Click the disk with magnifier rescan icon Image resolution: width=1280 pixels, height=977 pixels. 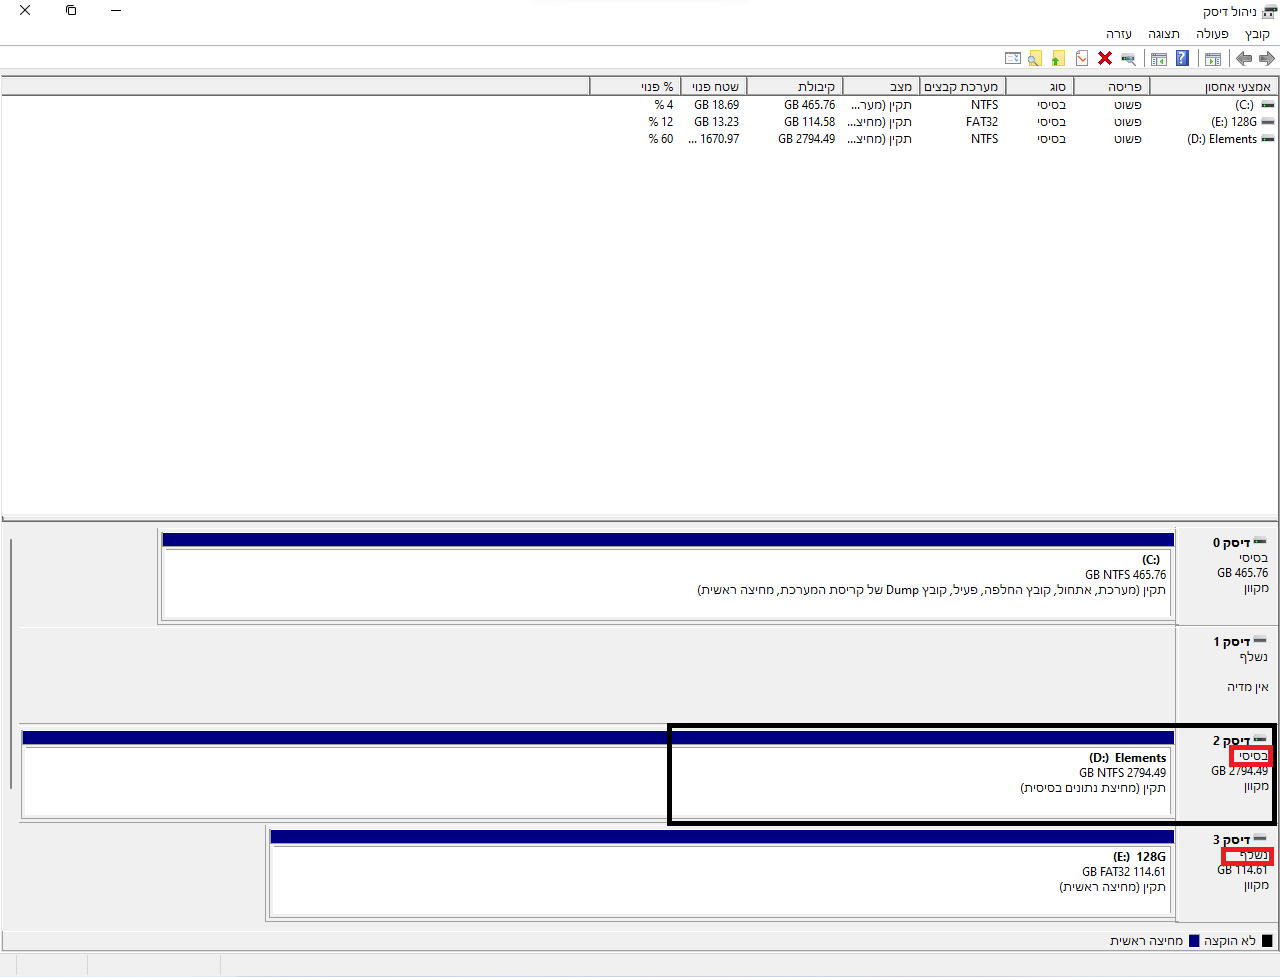[1128, 59]
